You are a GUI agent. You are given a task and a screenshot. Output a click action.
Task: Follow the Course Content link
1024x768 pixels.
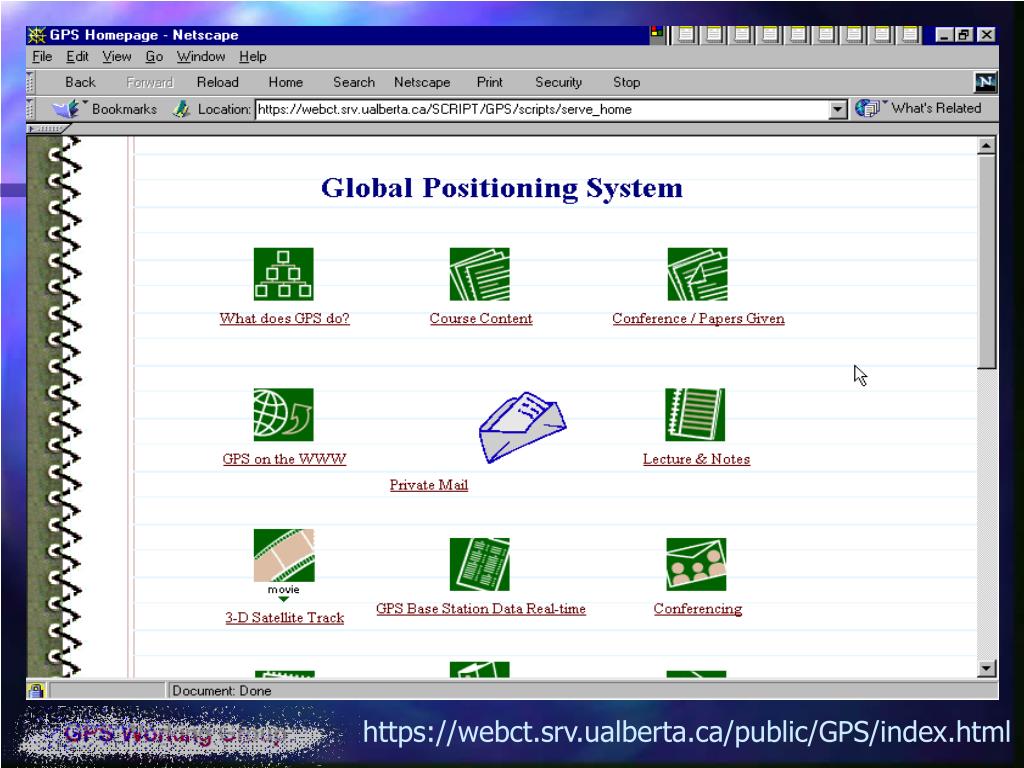tap(481, 318)
